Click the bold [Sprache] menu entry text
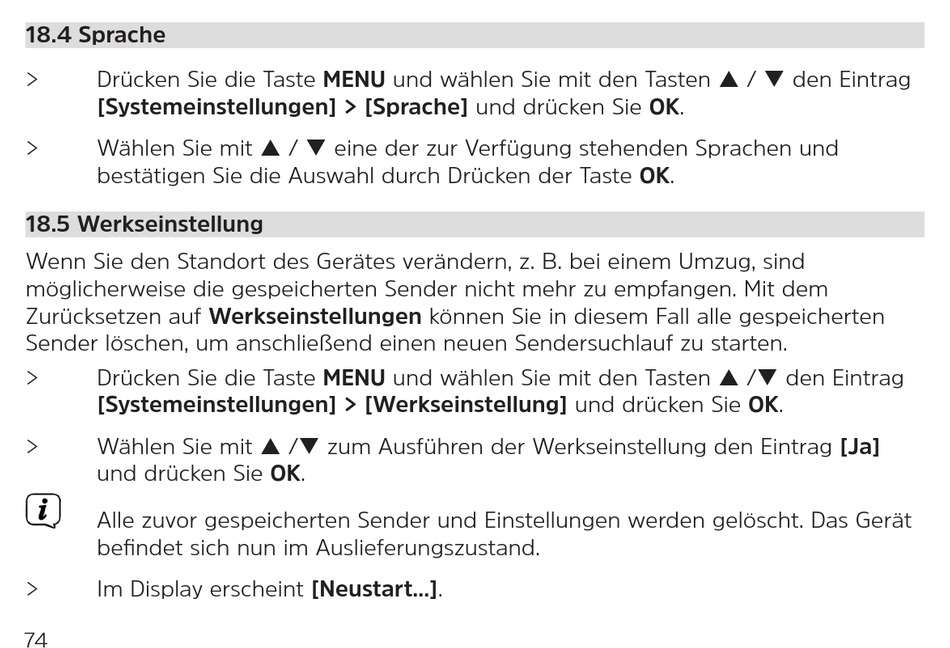 coord(416,107)
